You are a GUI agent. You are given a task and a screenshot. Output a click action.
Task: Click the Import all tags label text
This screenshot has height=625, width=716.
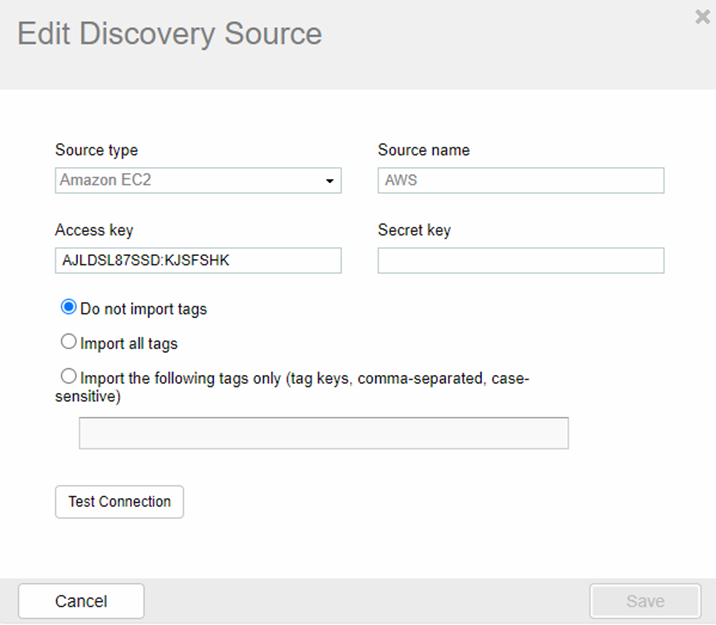[129, 343]
